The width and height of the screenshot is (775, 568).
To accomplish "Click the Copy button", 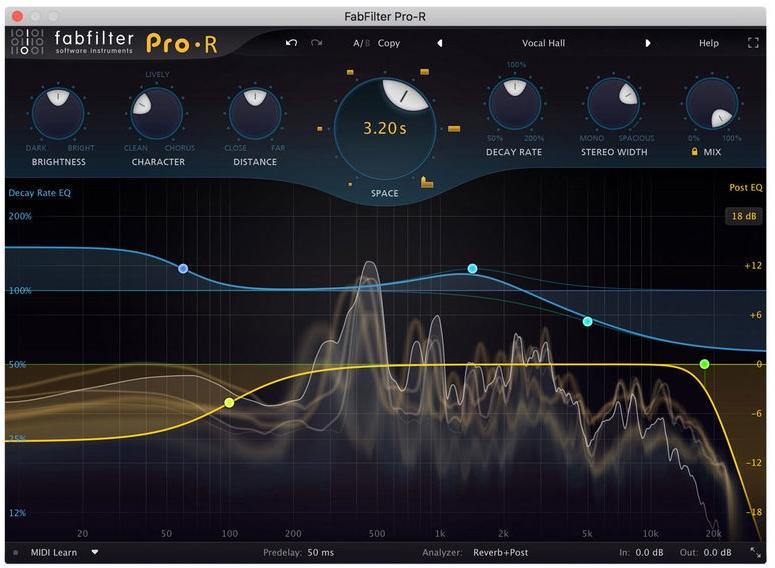I will click(388, 43).
